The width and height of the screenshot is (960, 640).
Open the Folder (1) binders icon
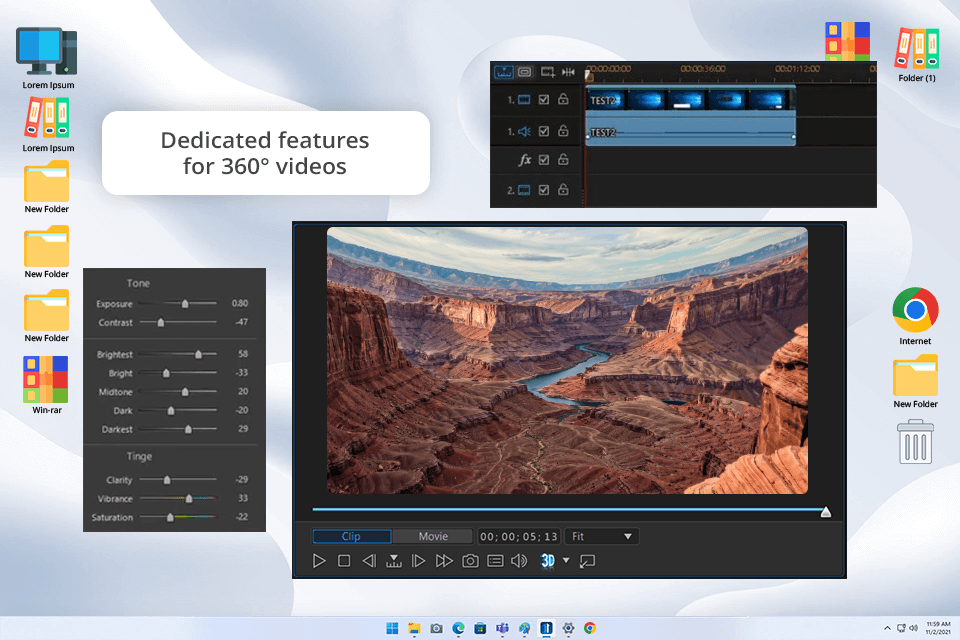(917, 54)
